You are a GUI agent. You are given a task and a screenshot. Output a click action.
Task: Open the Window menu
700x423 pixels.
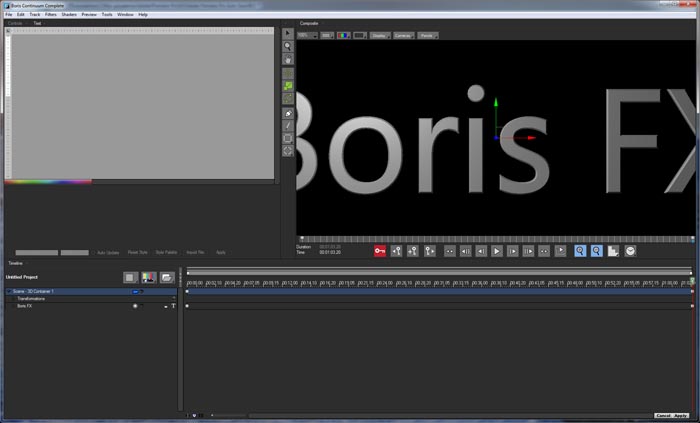coord(125,15)
